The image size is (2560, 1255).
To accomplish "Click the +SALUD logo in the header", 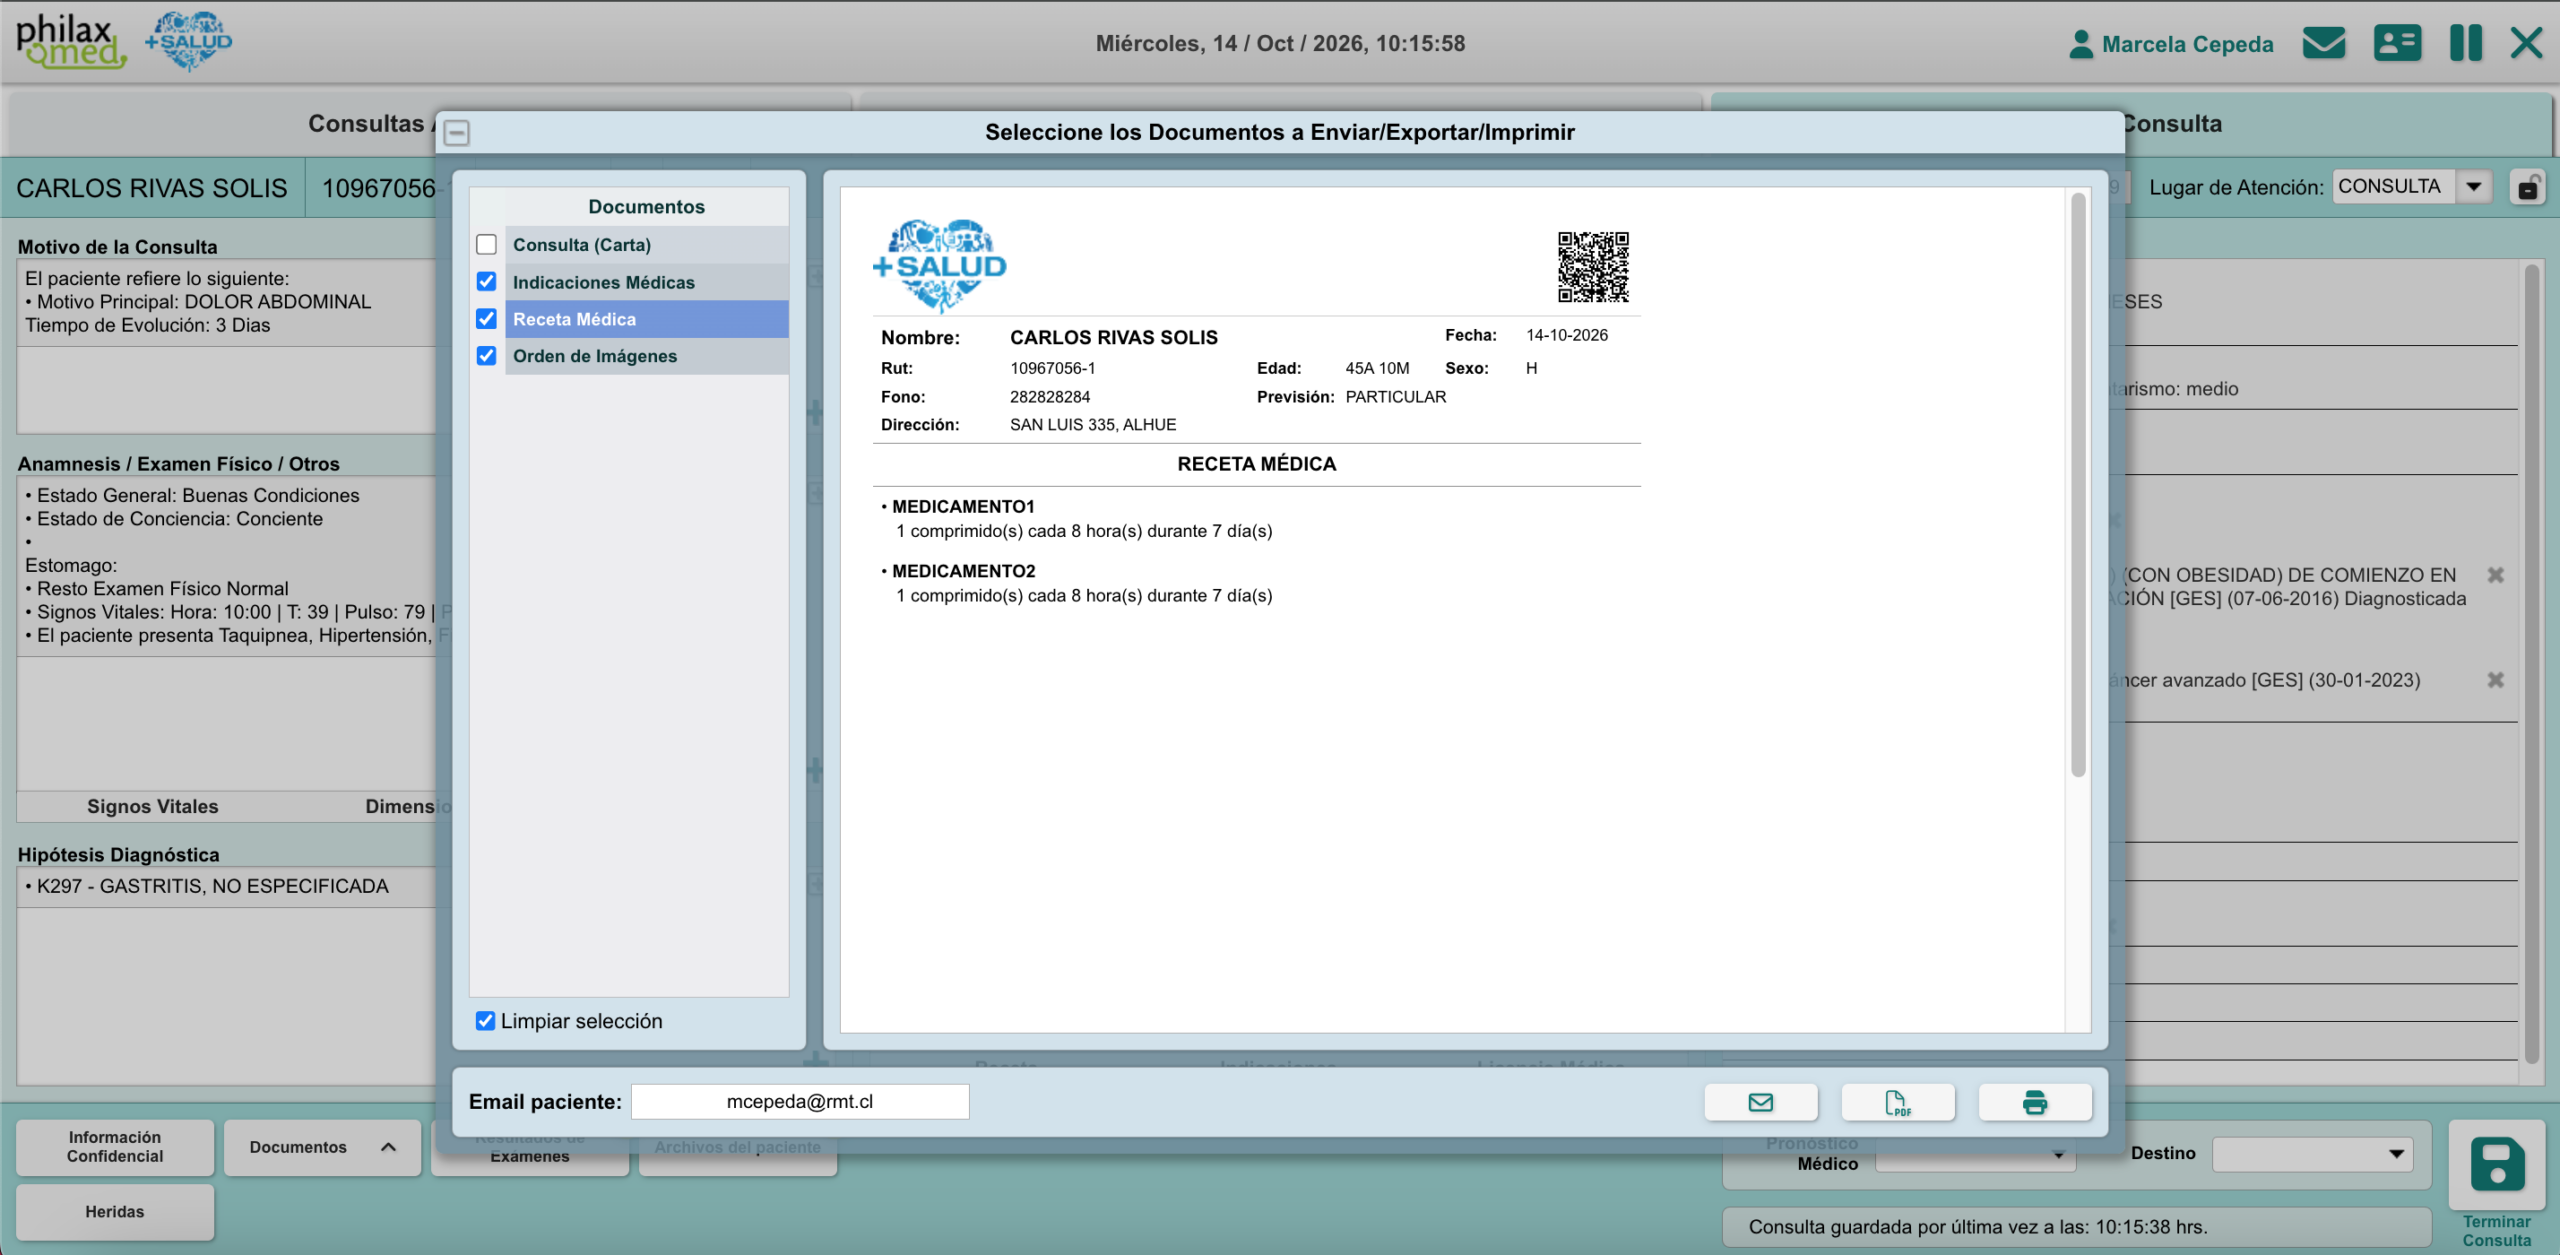I will [x=188, y=42].
